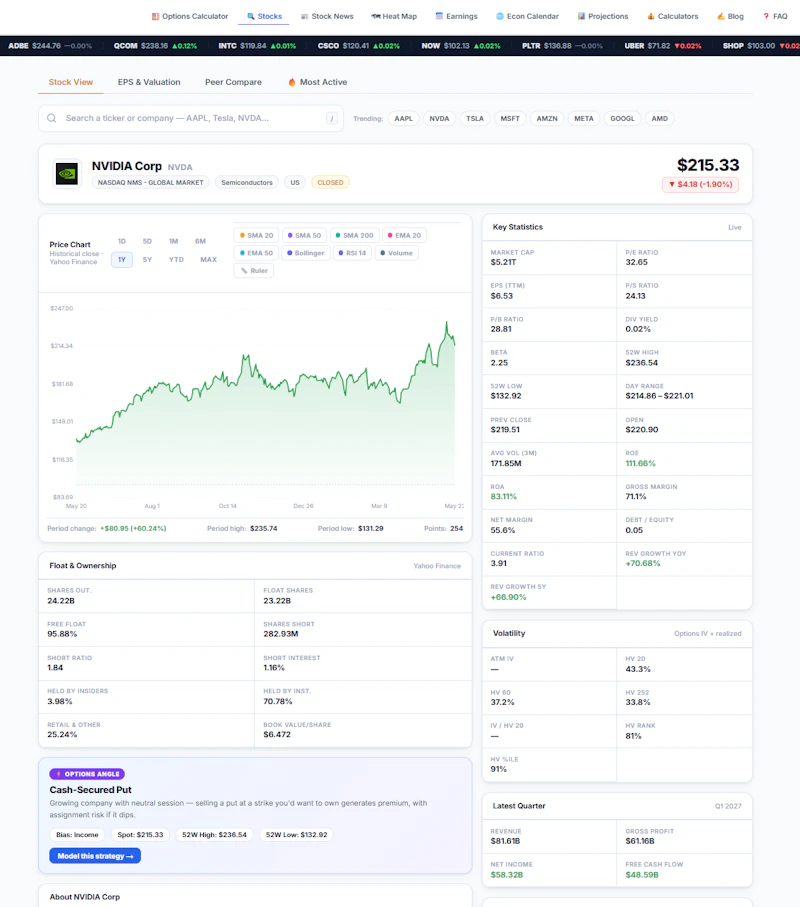Screen dimensions: 800x907
Task: Click the ROE value 111.66%
Action: coord(640,463)
